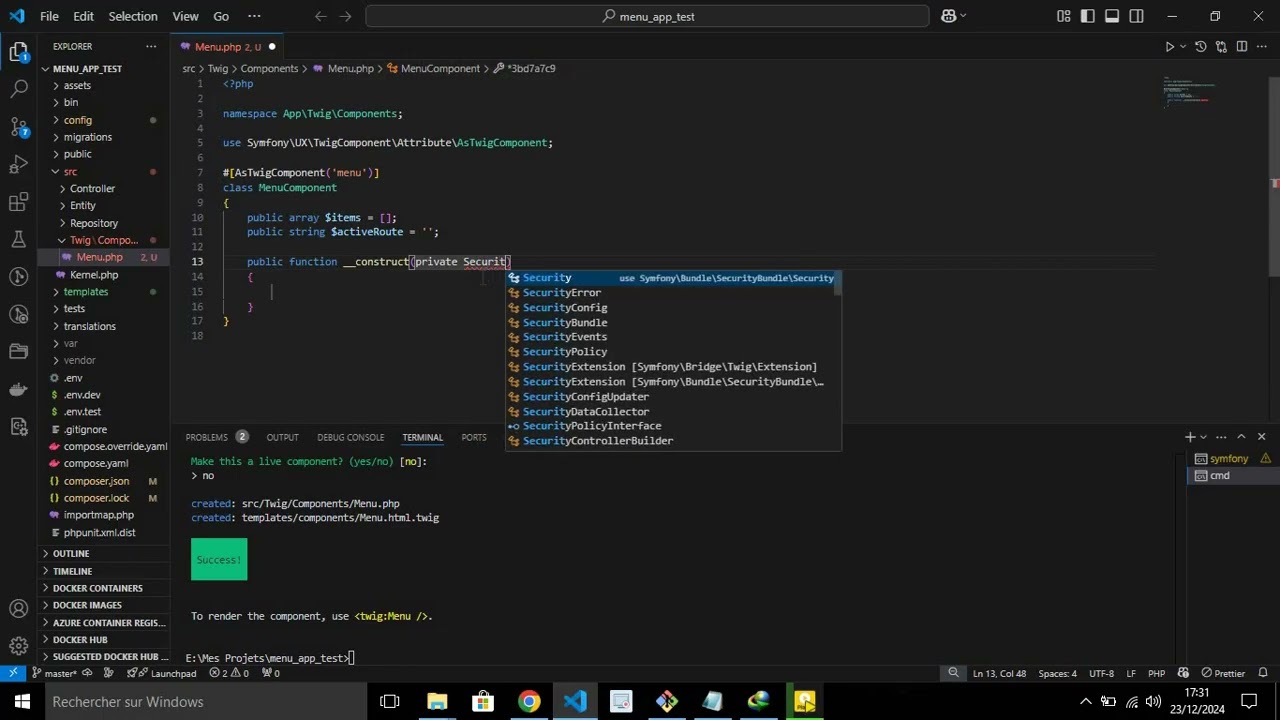Go back with the navigation arrow
The width and height of the screenshot is (1280, 720).
(320, 16)
